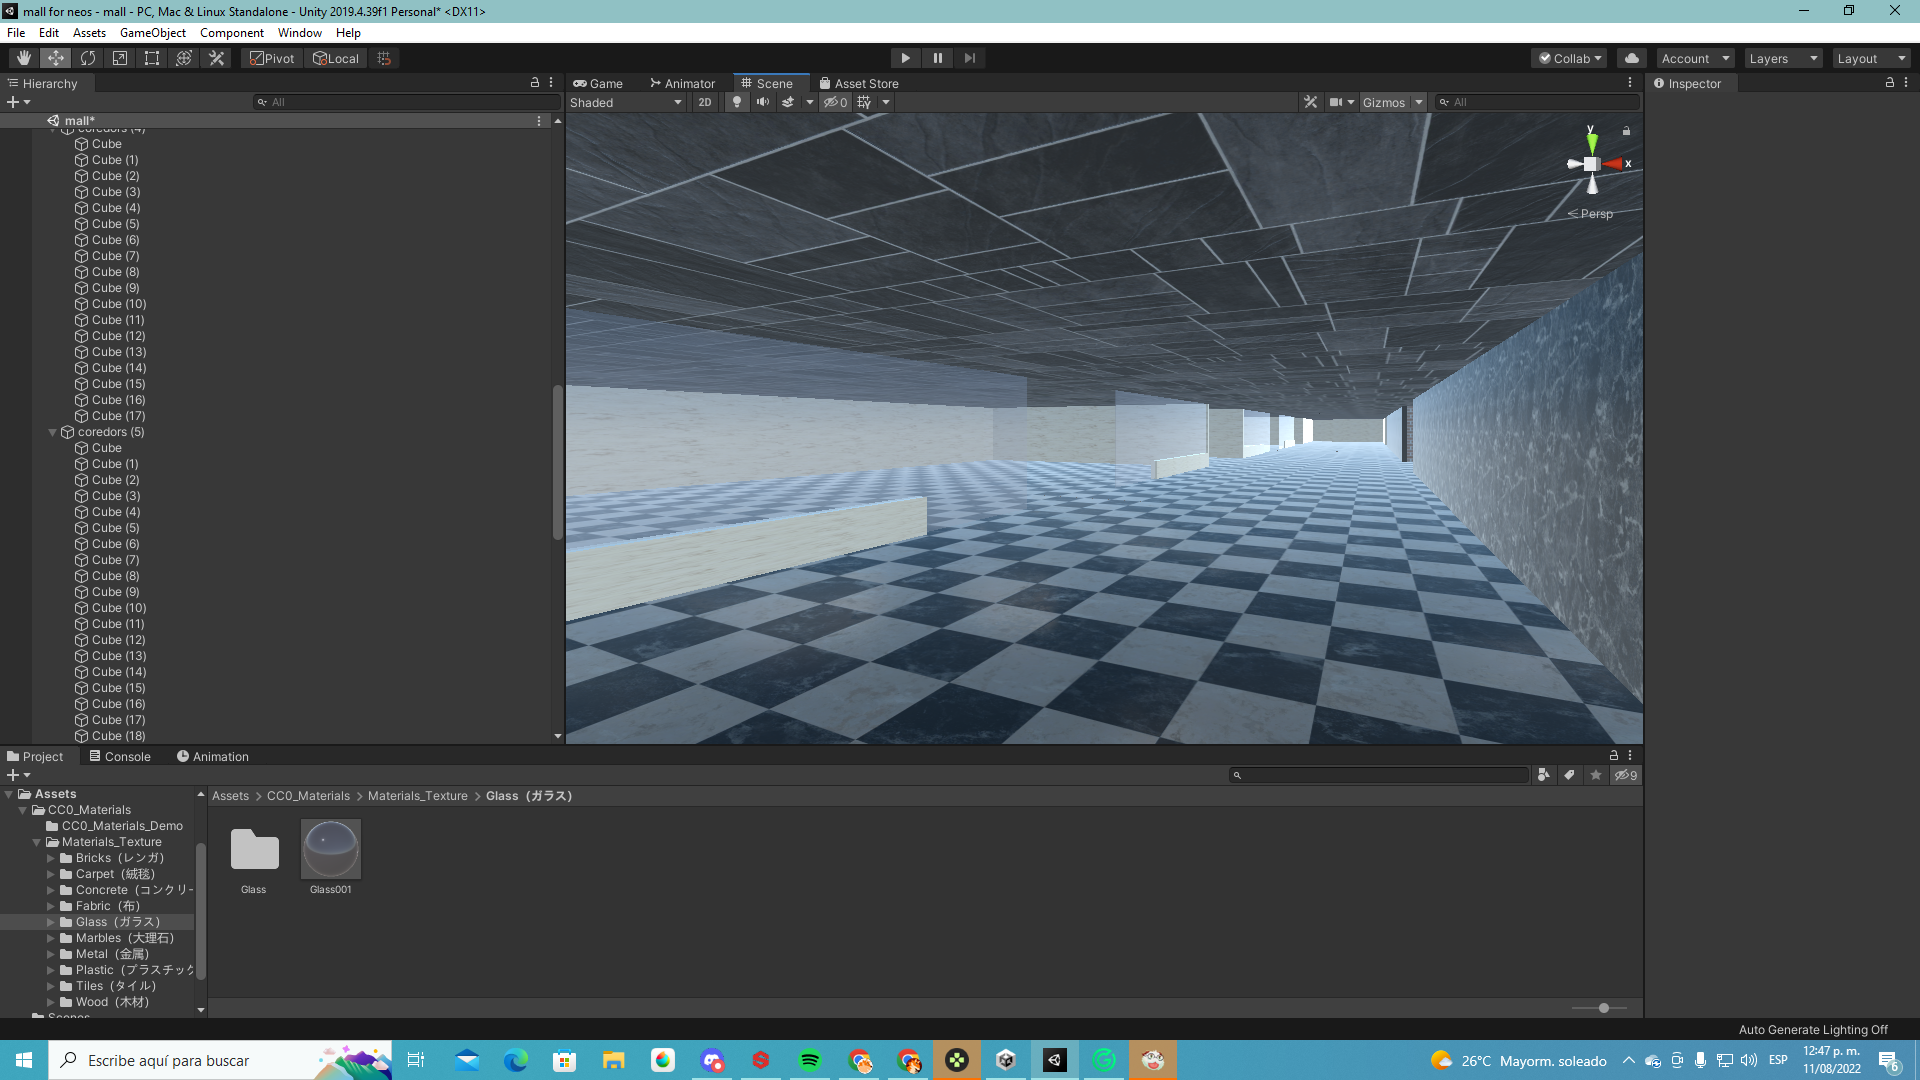The height and width of the screenshot is (1080, 1920).
Task: Click Hierarchy vertical scrollbar
Action: pyautogui.click(x=558, y=463)
